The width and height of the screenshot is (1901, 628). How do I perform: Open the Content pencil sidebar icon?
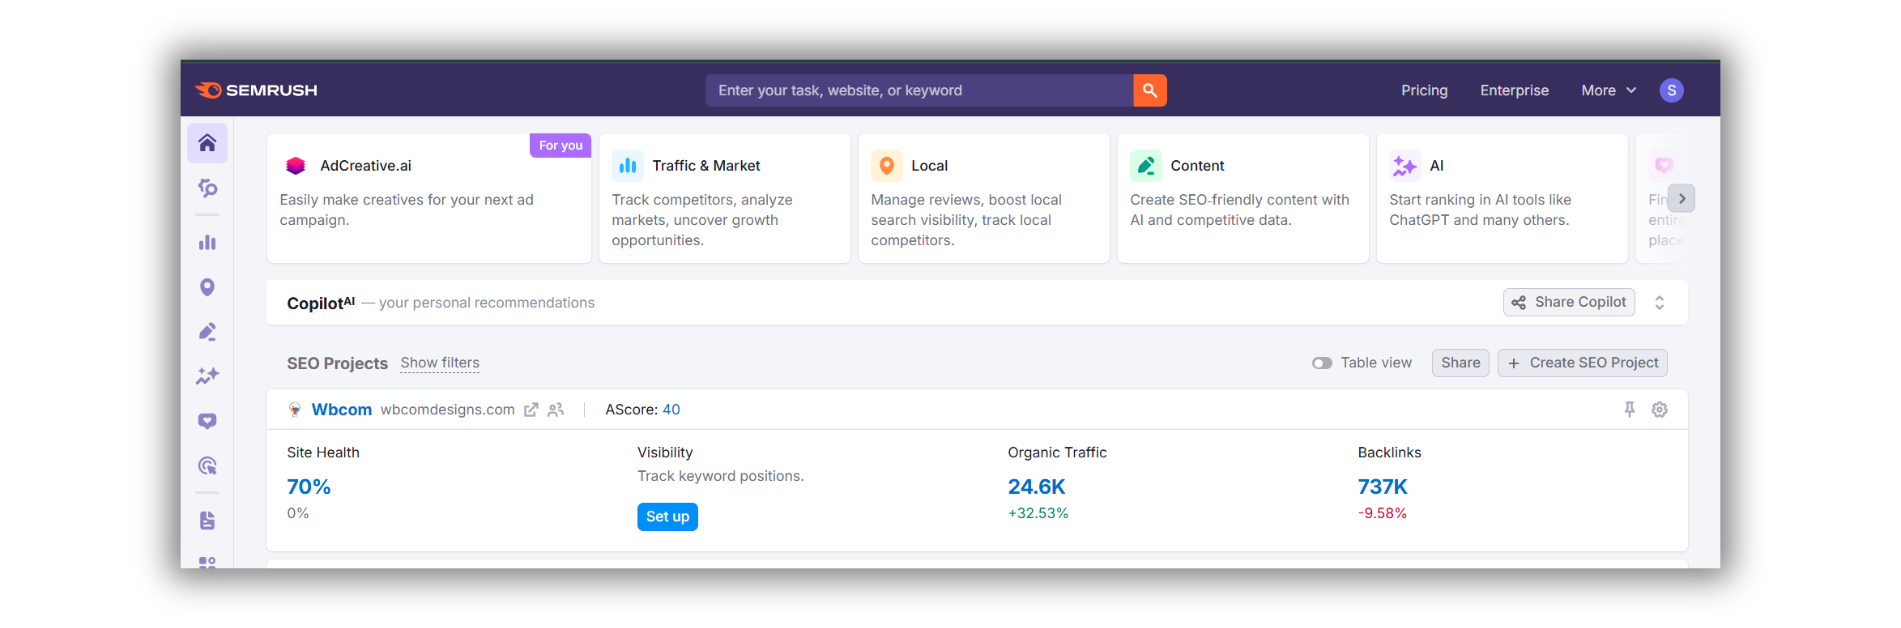coord(207,332)
